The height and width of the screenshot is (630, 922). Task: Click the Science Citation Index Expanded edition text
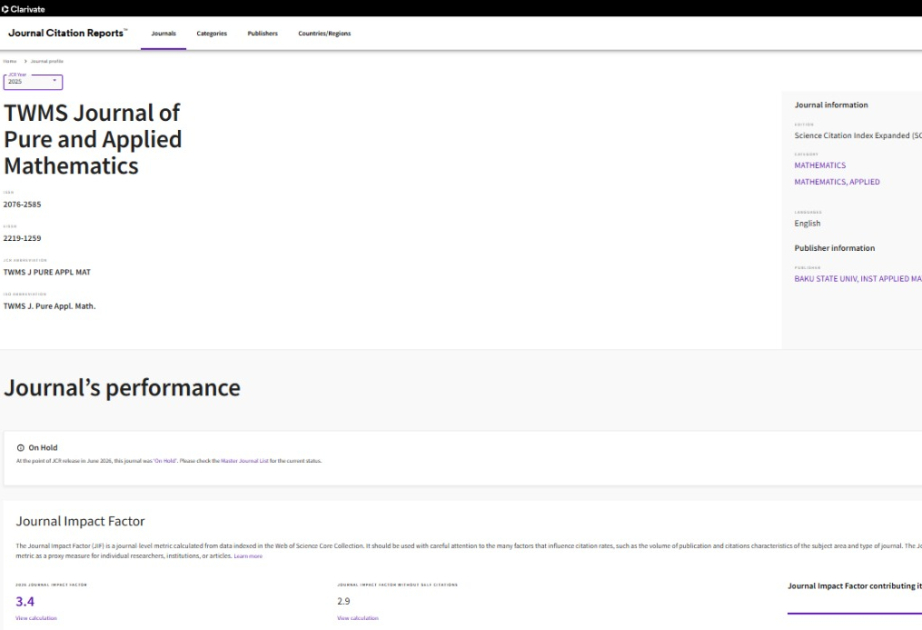[858, 135]
